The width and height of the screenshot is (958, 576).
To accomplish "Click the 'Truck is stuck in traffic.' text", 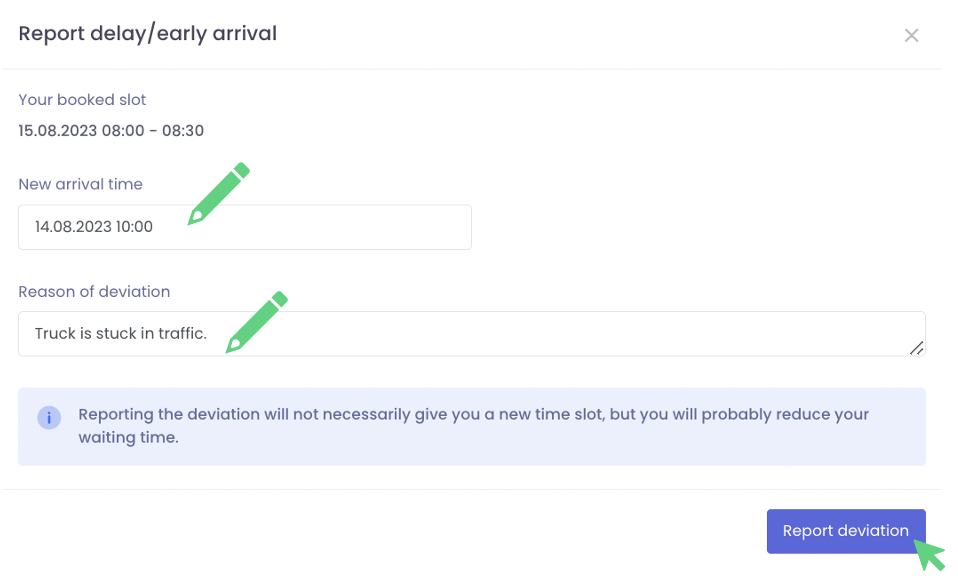I will click(x=120, y=333).
